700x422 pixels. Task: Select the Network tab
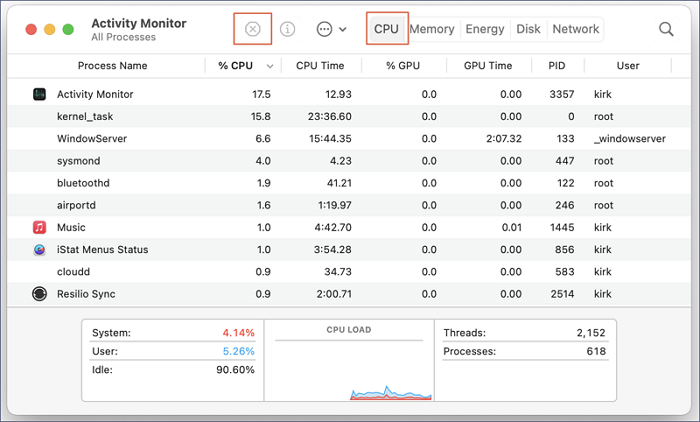click(x=575, y=29)
